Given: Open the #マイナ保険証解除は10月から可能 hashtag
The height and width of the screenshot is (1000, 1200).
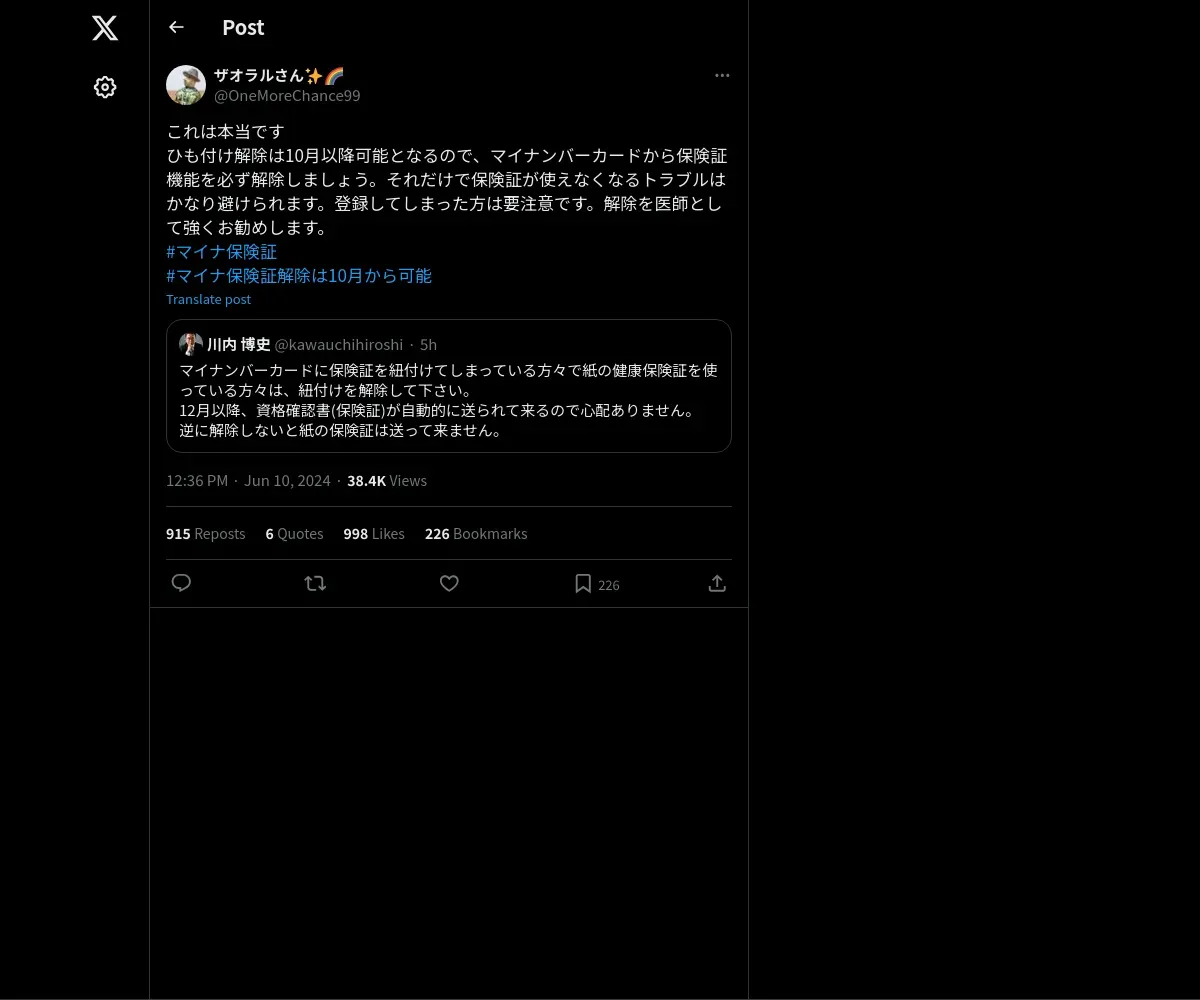Looking at the screenshot, I should 299,276.
